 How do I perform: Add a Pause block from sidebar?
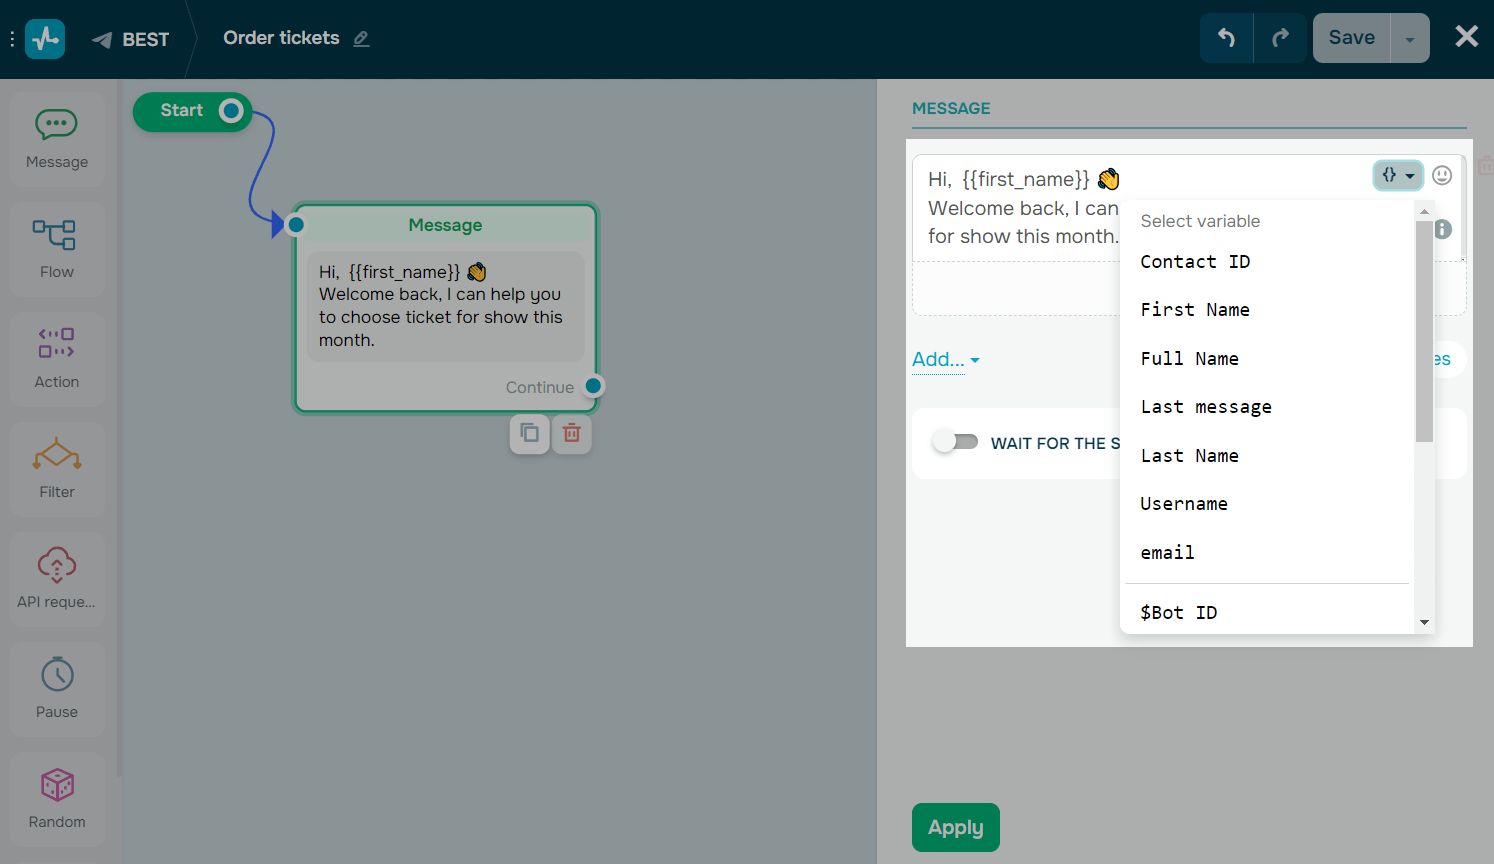(57, 690)
